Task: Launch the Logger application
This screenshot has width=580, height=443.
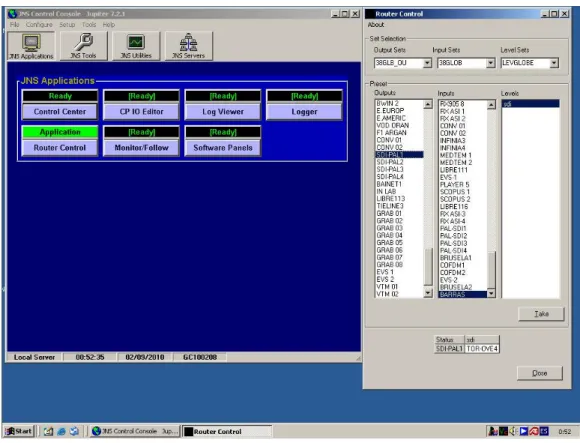Action: 304,112
